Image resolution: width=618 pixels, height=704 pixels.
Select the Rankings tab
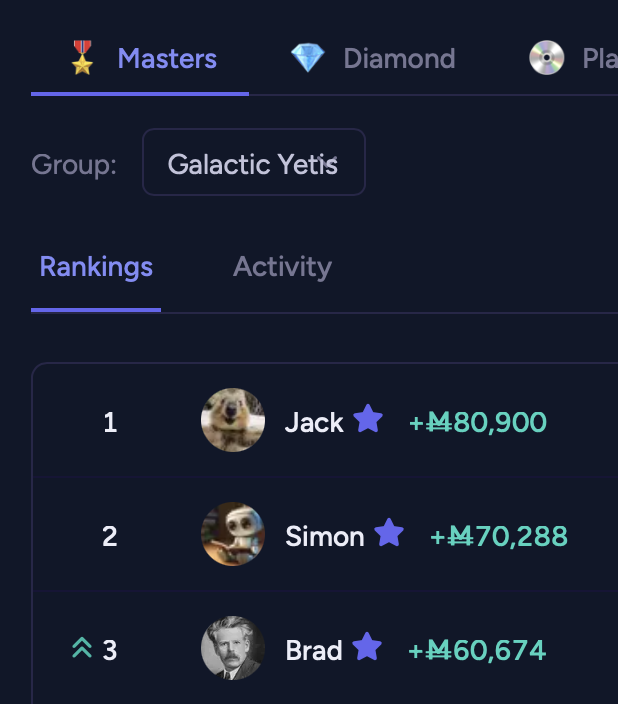(x=96, y=267)
